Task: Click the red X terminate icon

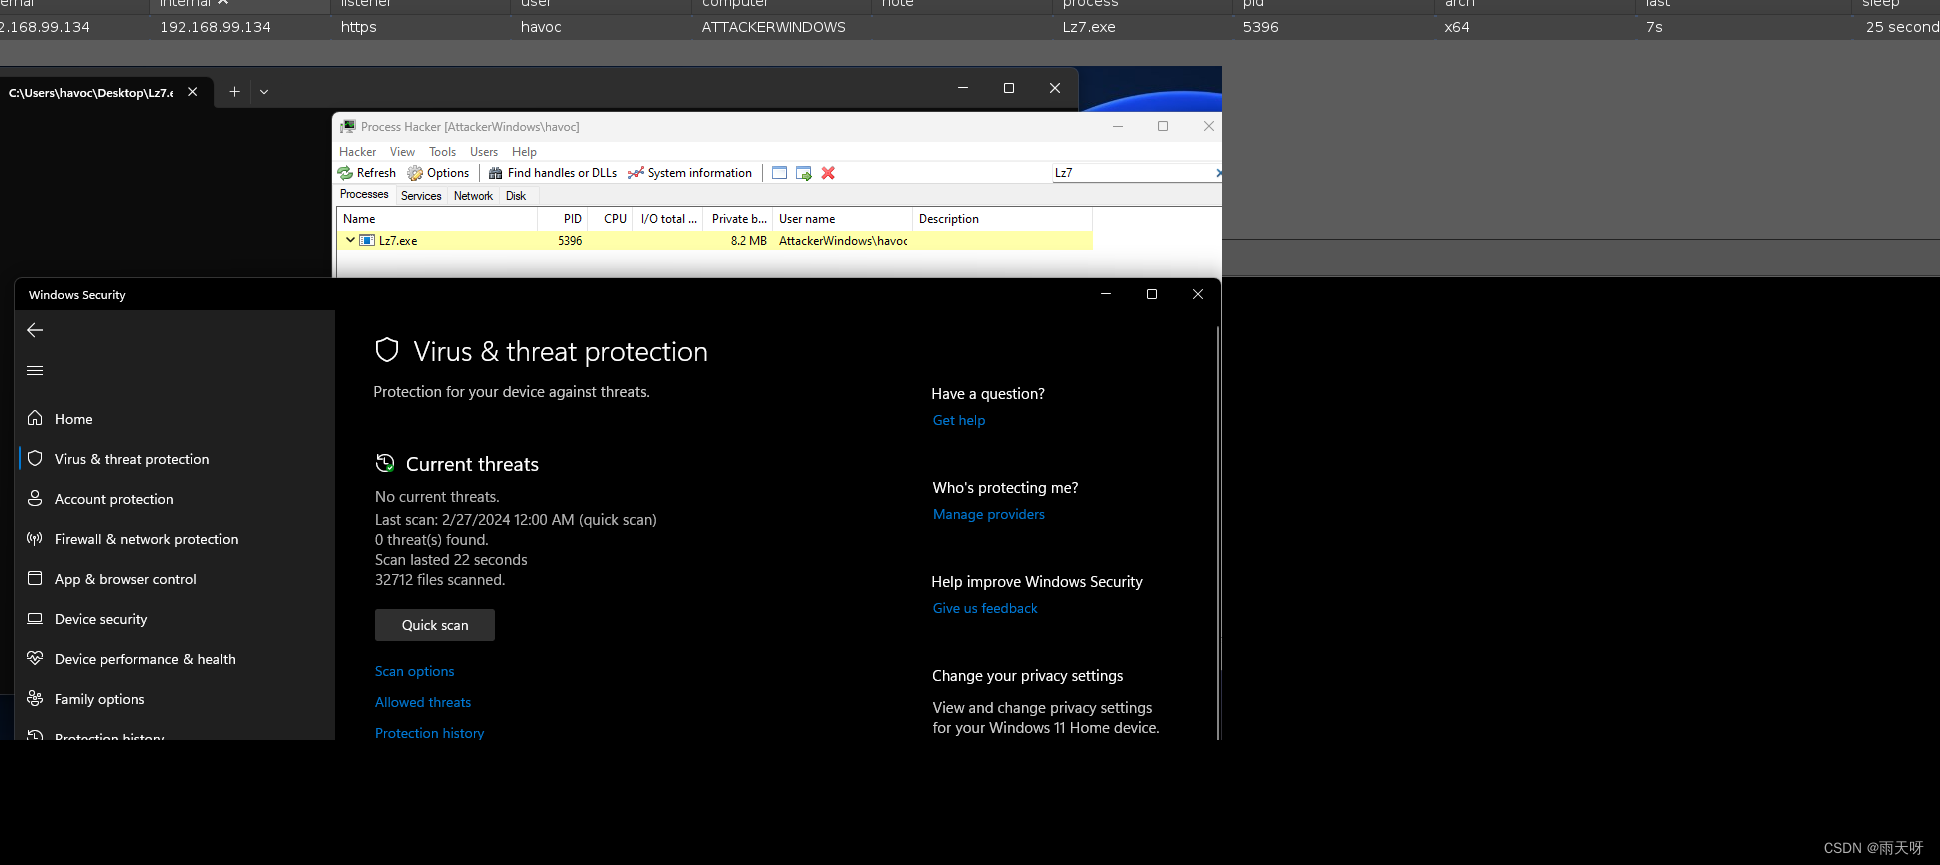Action: 828,173
